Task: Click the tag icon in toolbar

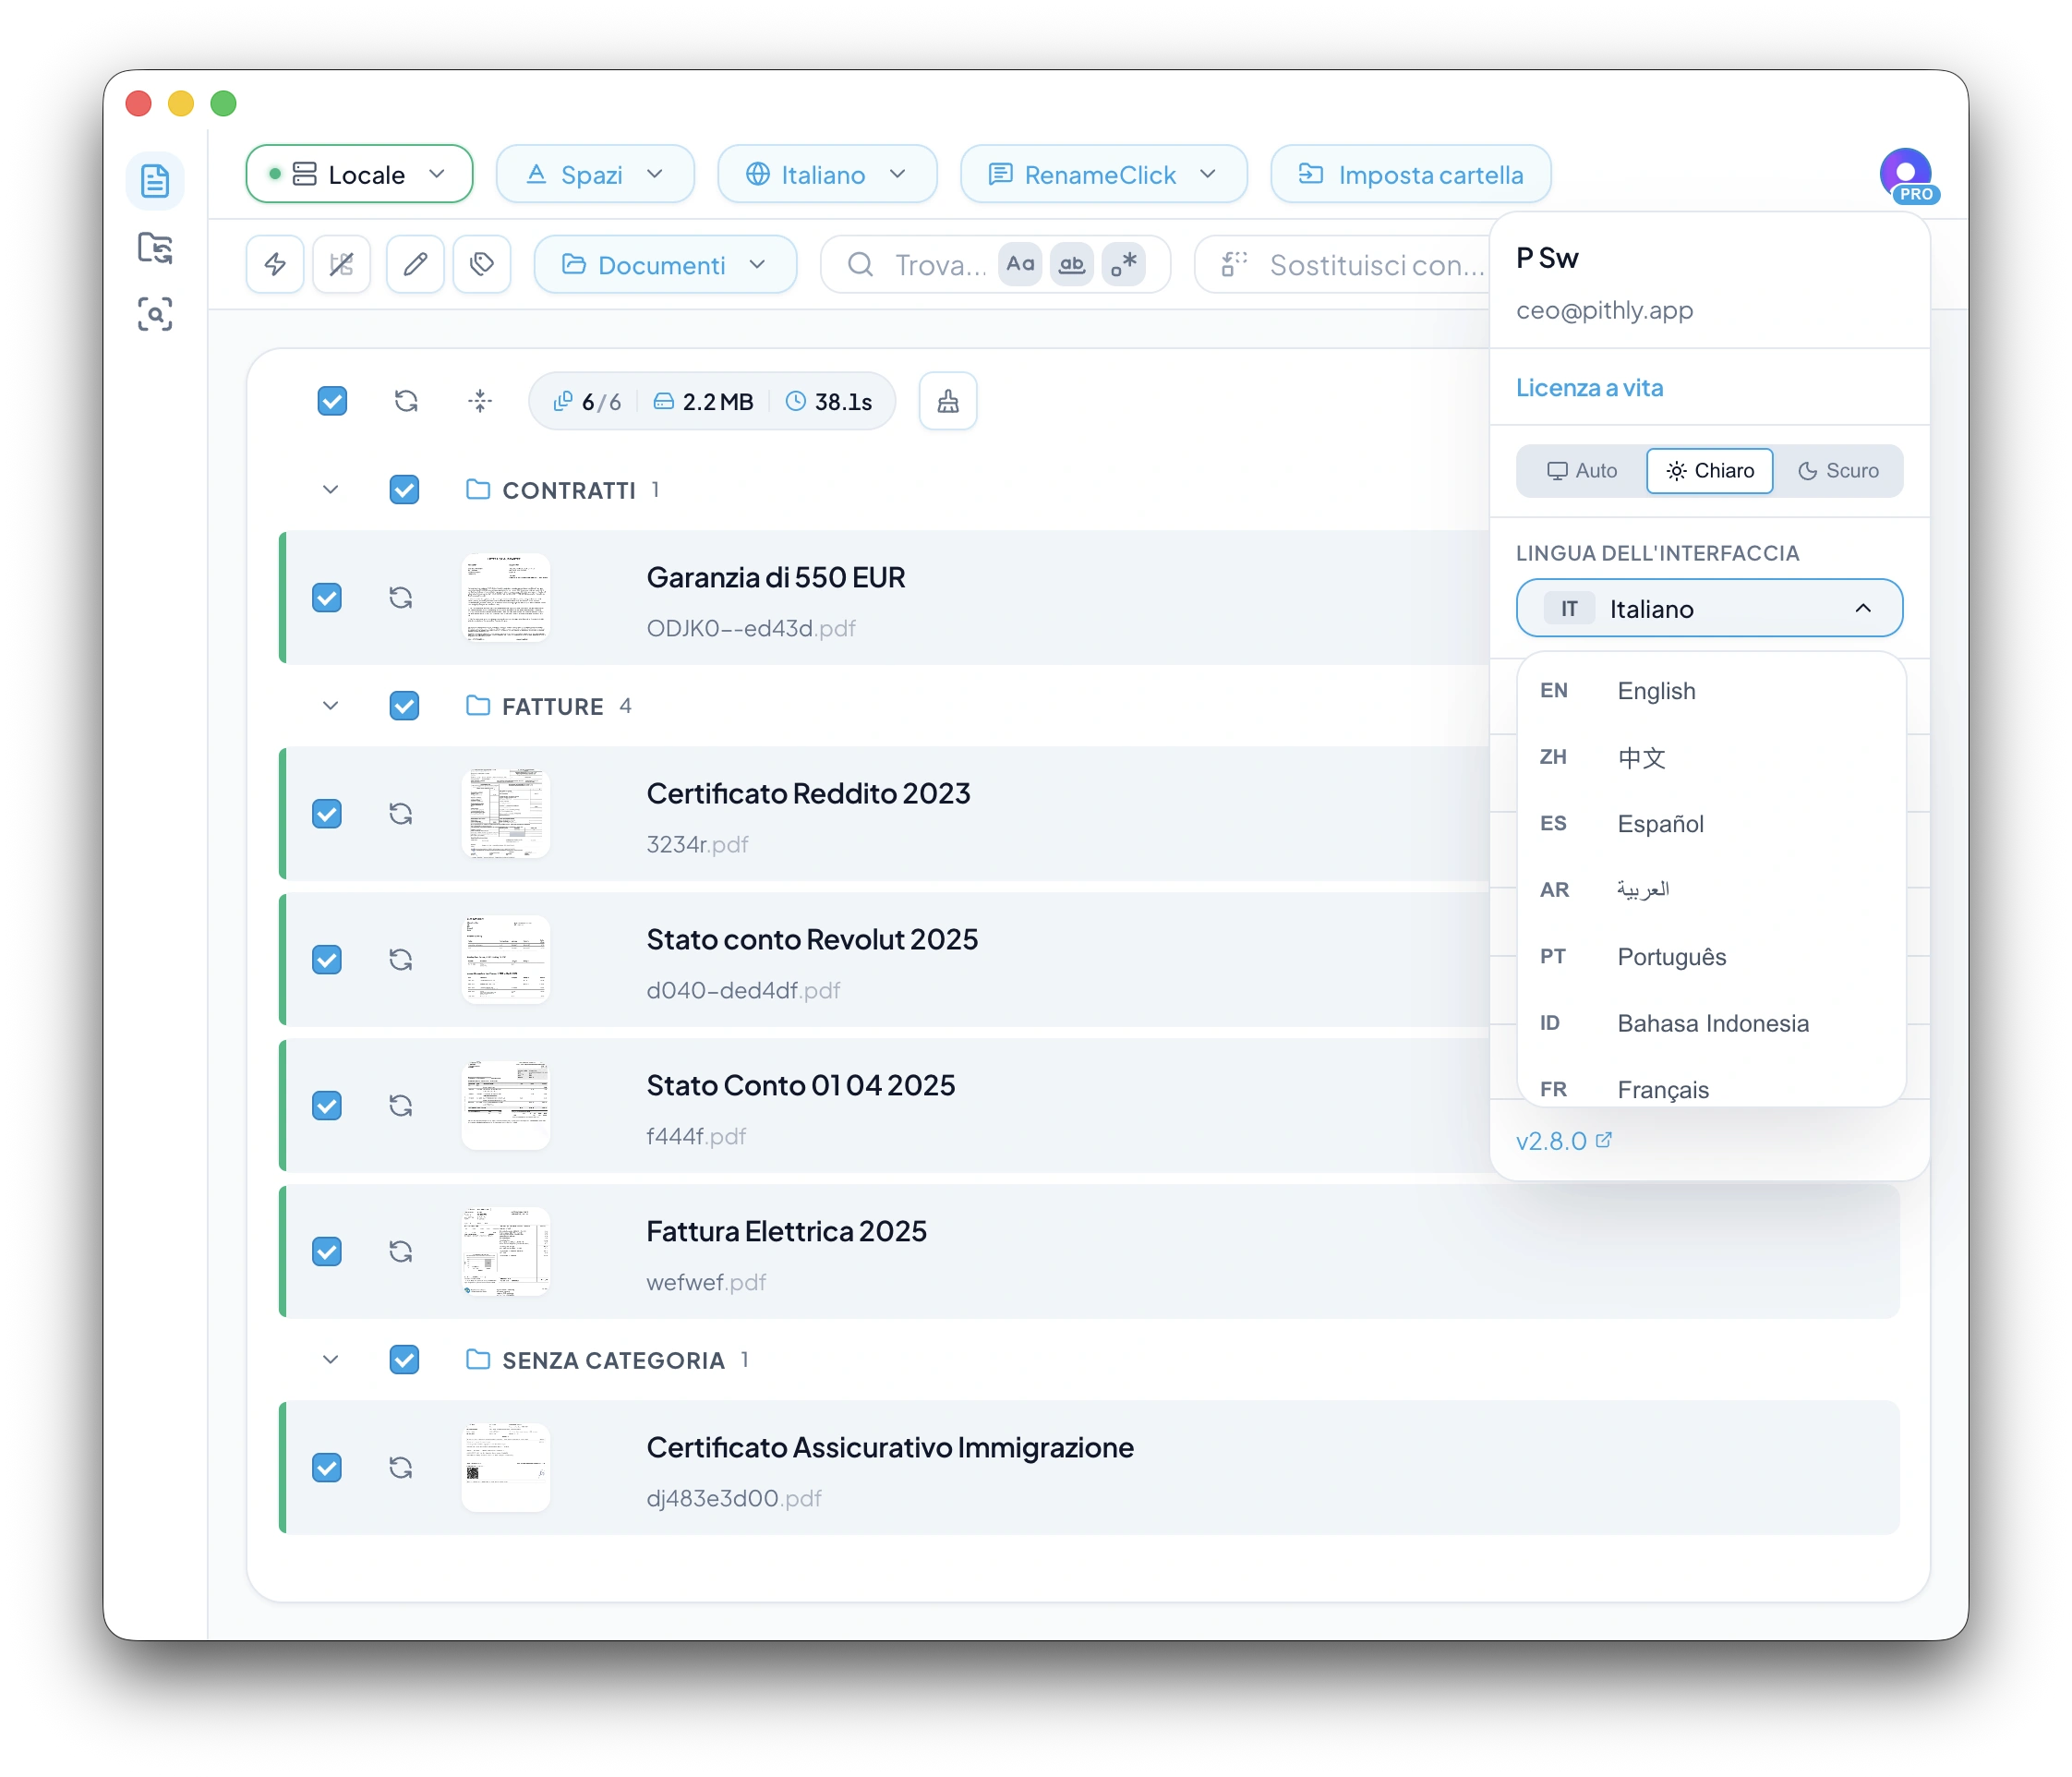Action: pyautogui.click(x=482, y=264)
